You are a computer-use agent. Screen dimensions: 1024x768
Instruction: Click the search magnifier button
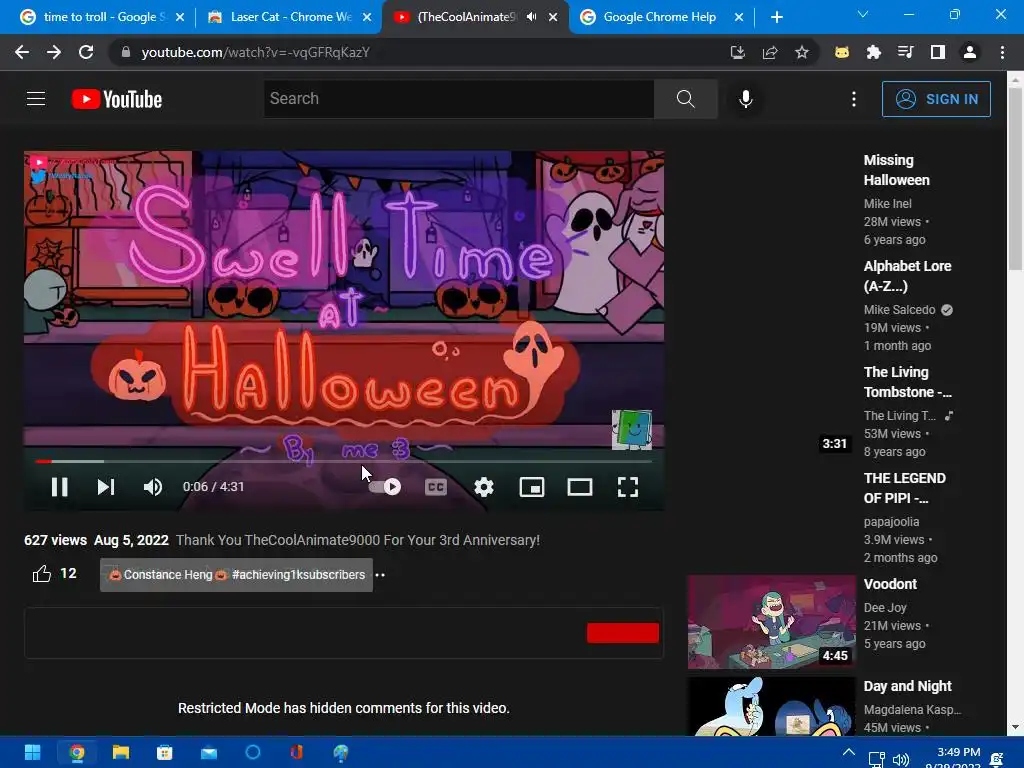686,99
